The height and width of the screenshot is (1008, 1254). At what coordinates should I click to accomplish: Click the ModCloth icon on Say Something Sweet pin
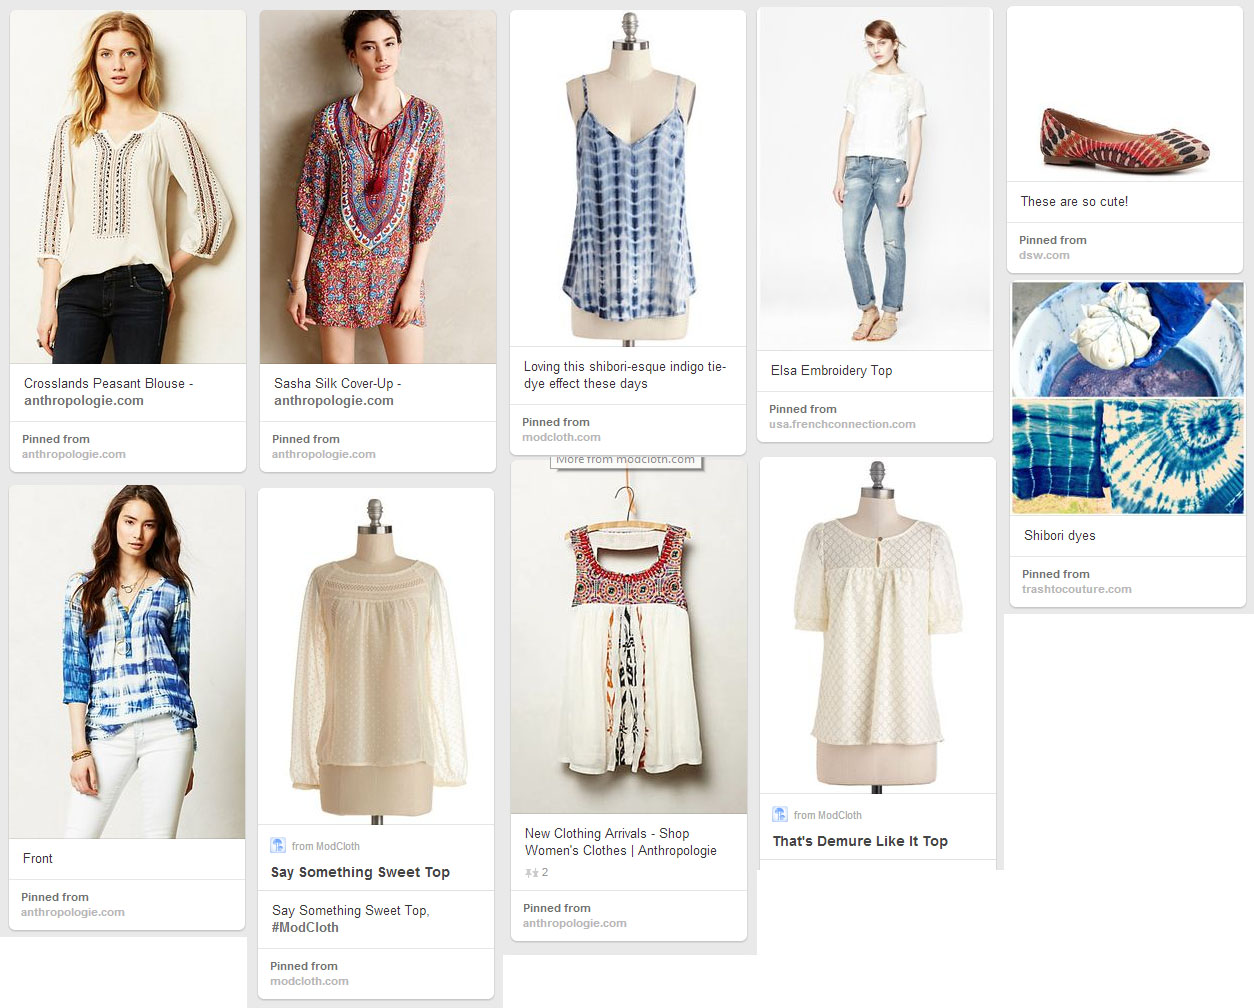(x=278, y=846)
